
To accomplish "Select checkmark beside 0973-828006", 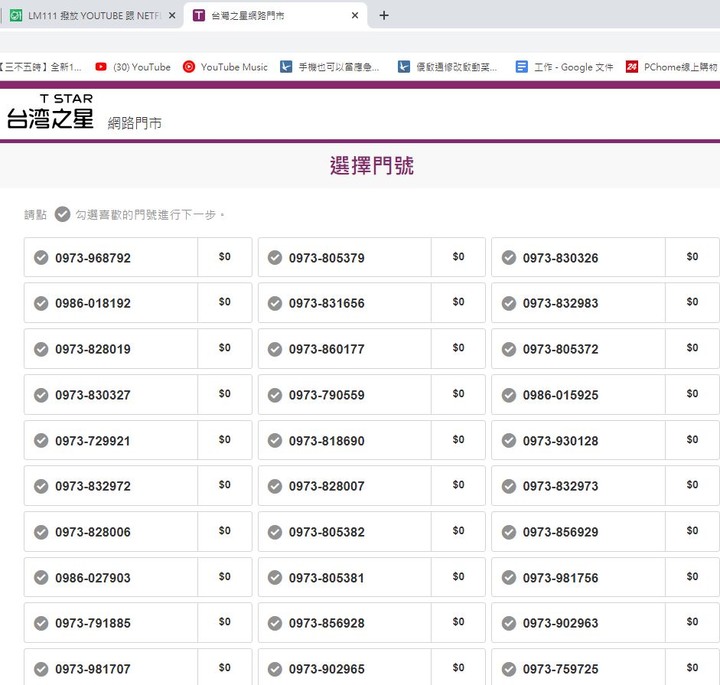I will 41,532.
